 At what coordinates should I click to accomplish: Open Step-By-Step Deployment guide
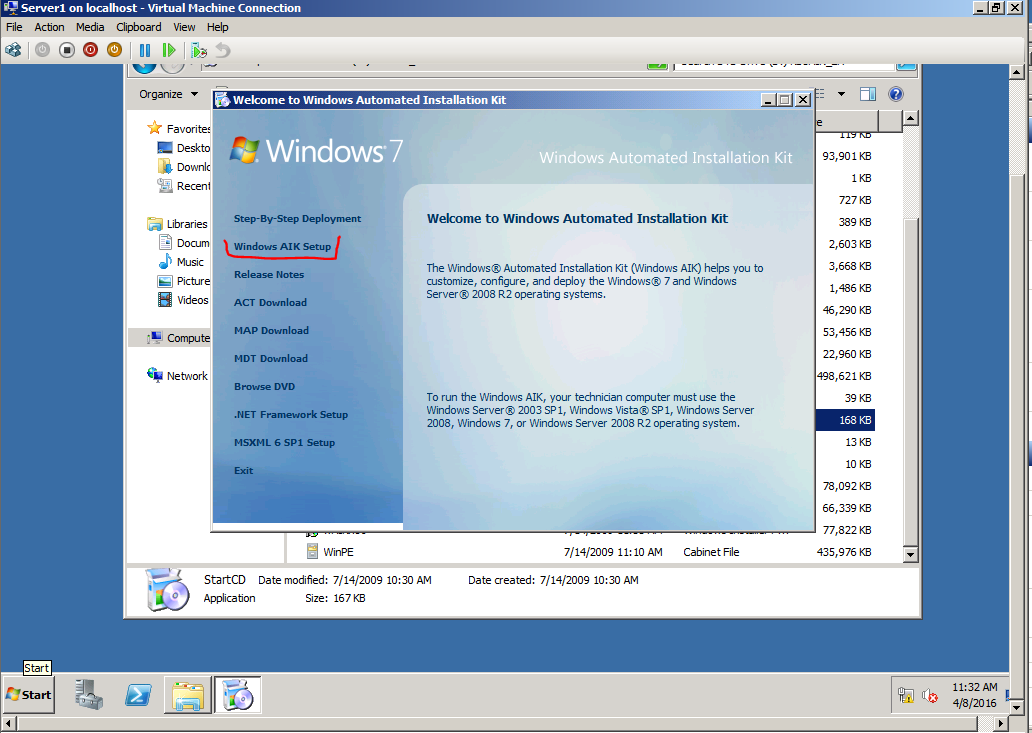[297, 218]
